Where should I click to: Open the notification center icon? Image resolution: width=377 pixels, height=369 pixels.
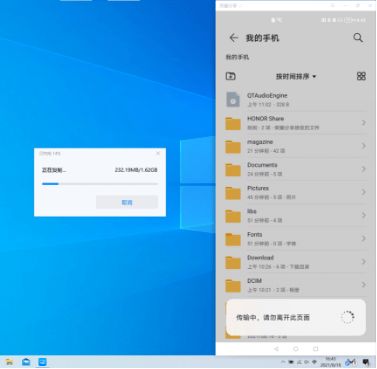[x=366, y=362]
